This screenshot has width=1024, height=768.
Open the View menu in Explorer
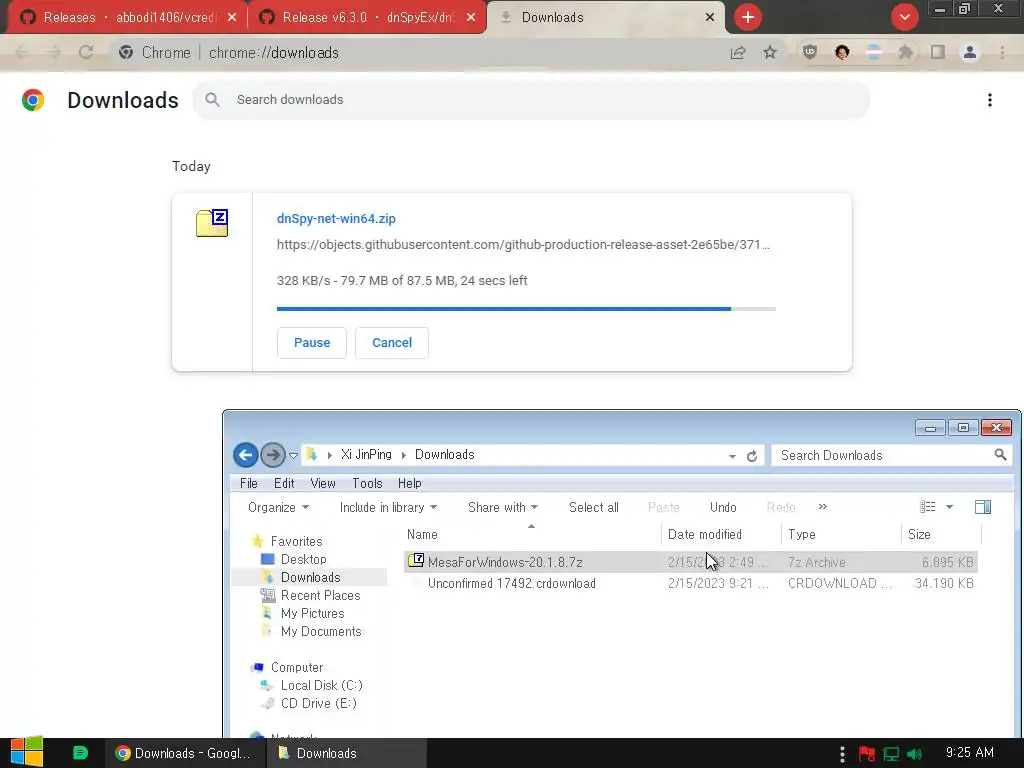click(x=323, y=483)
